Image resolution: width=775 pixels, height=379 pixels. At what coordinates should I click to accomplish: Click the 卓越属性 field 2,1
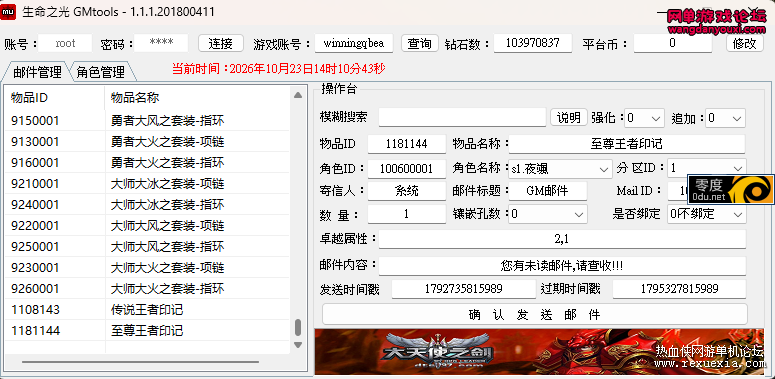click(562, 240)
